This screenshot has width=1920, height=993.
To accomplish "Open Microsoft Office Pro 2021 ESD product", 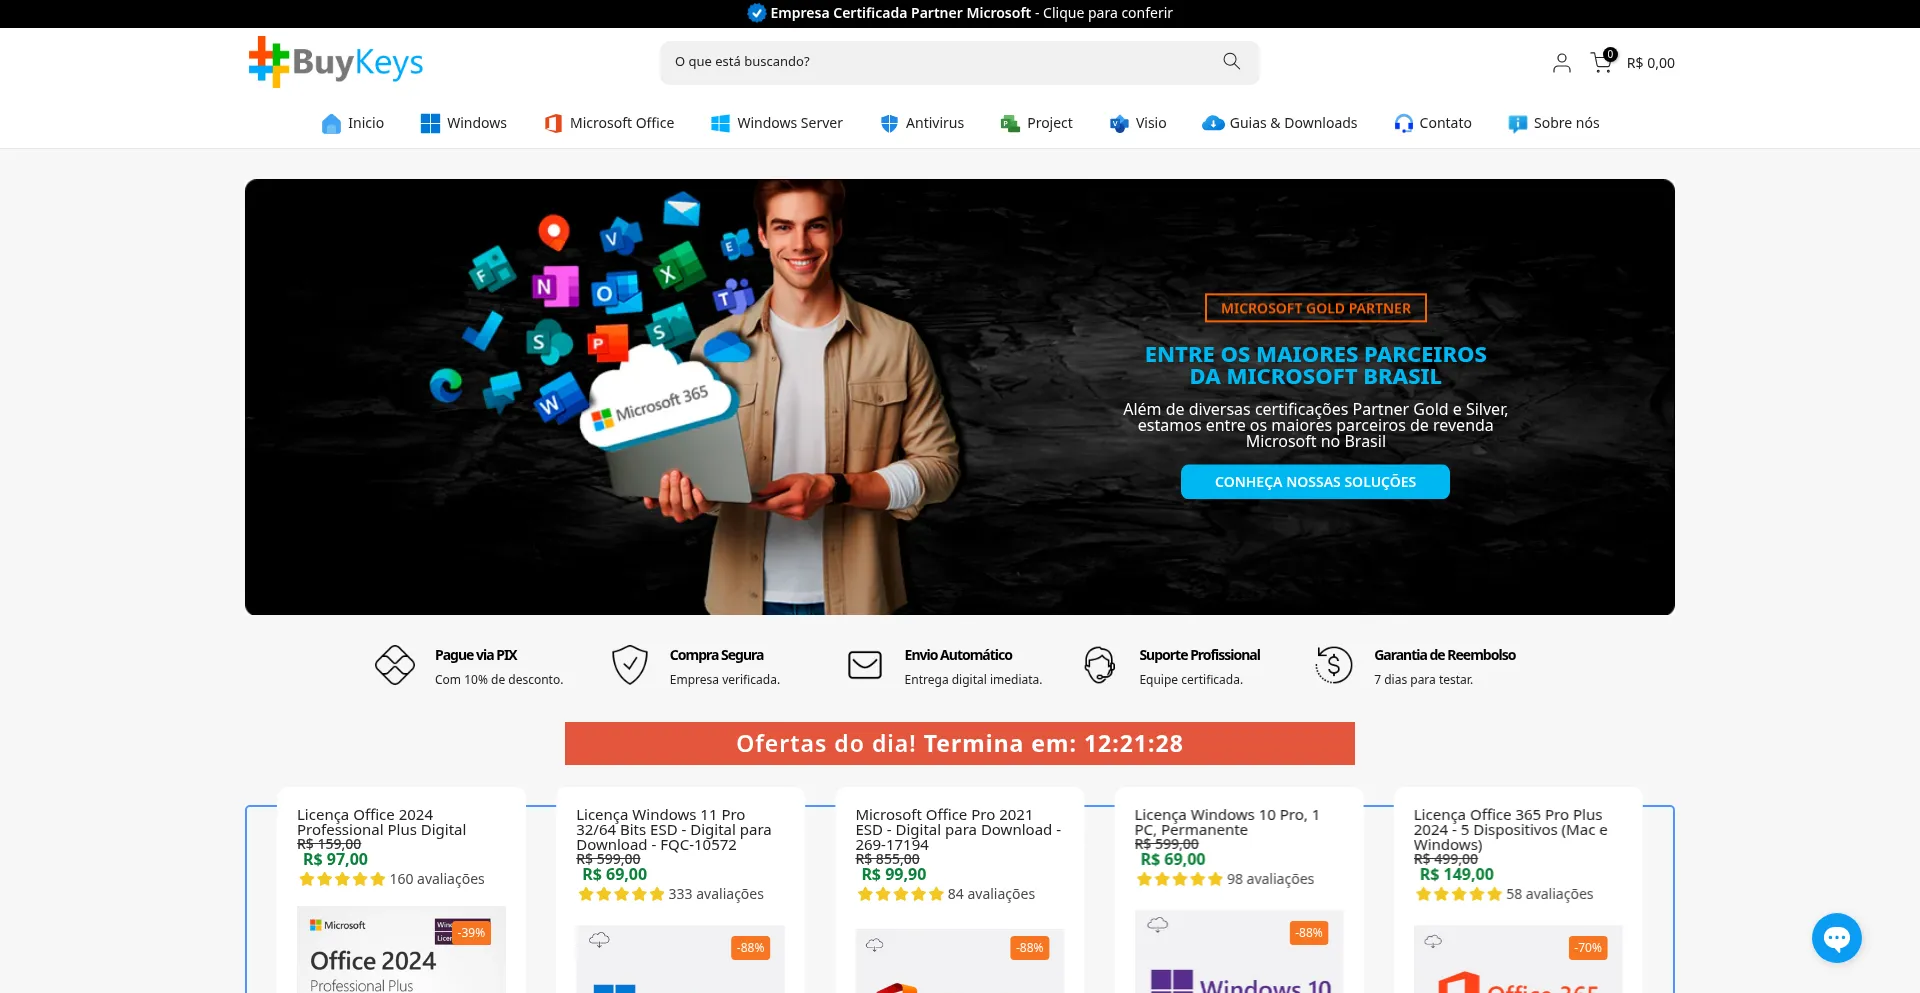I will pos(958,830).
